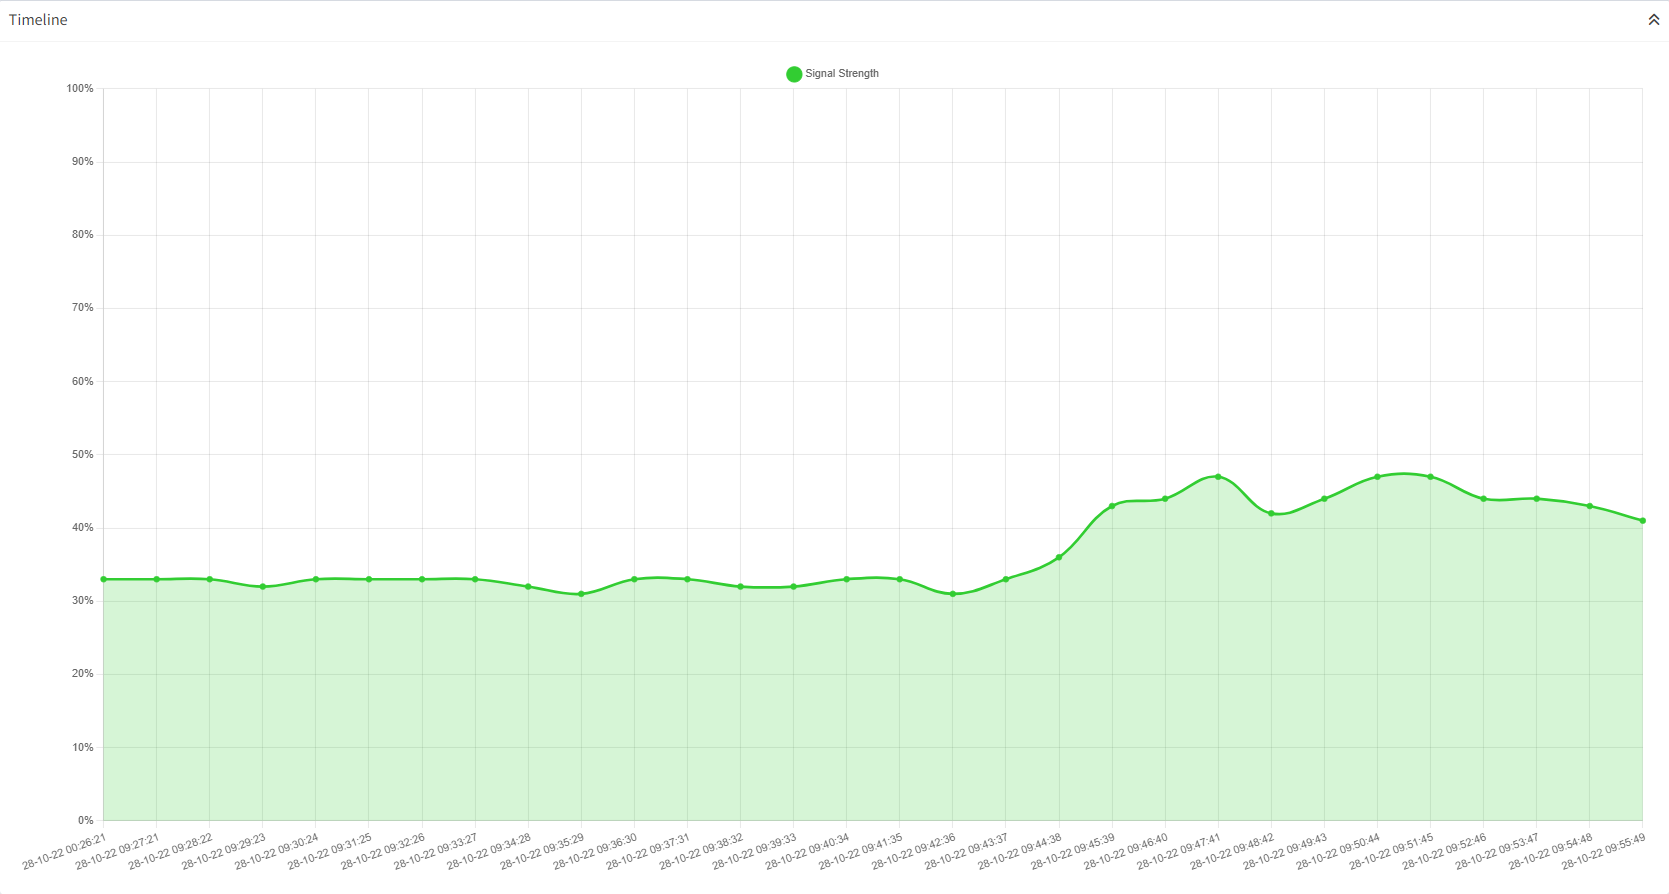This screenshot has width=1669, height=894.
Task: Click the 43% data point at 09:45:39
Action: coord(1112,506)
